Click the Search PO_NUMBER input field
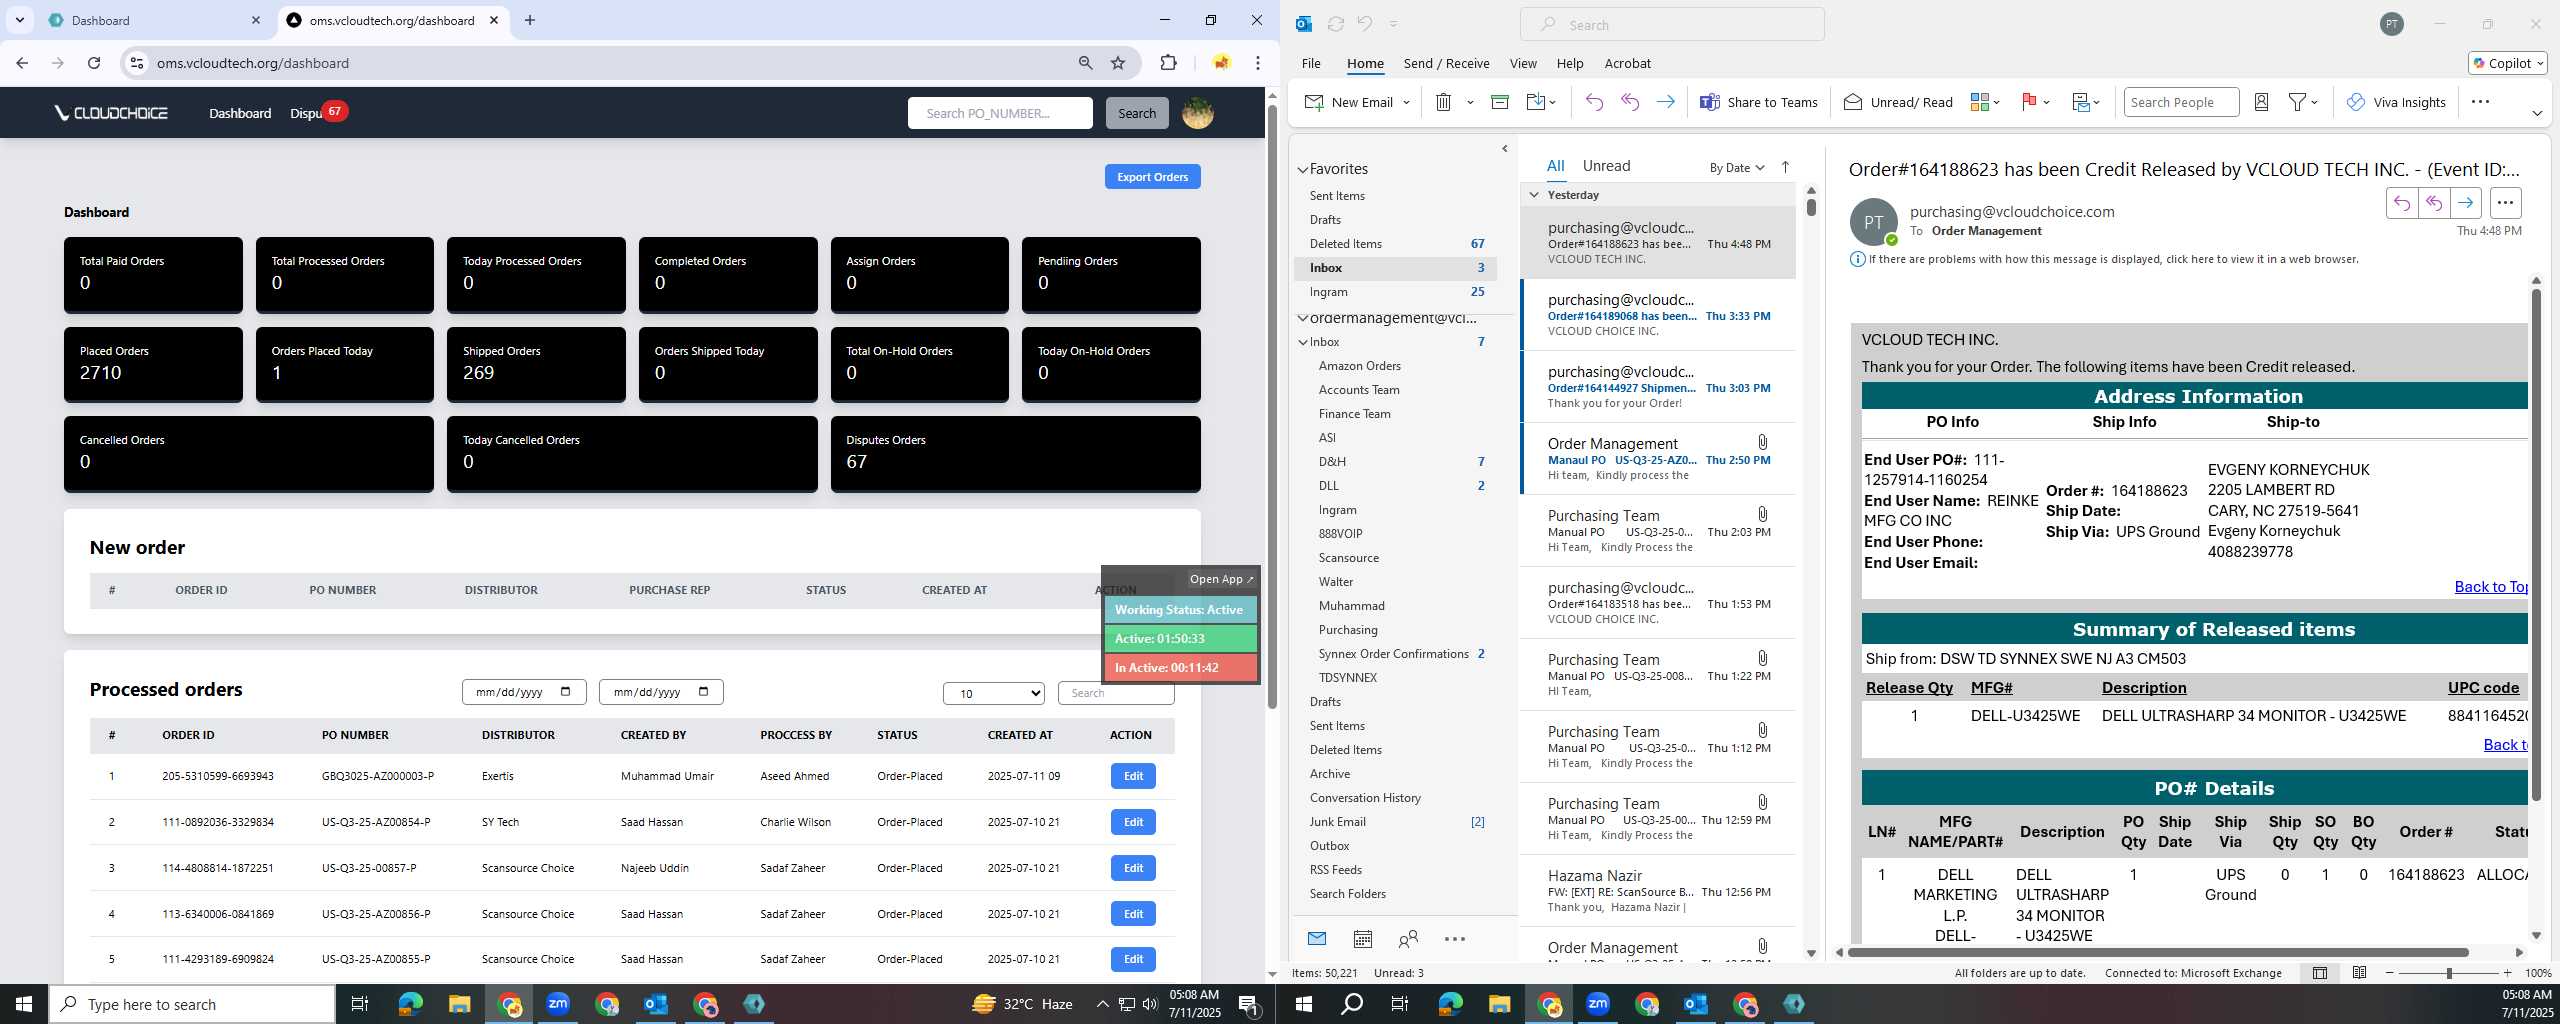 (1000, 113)
